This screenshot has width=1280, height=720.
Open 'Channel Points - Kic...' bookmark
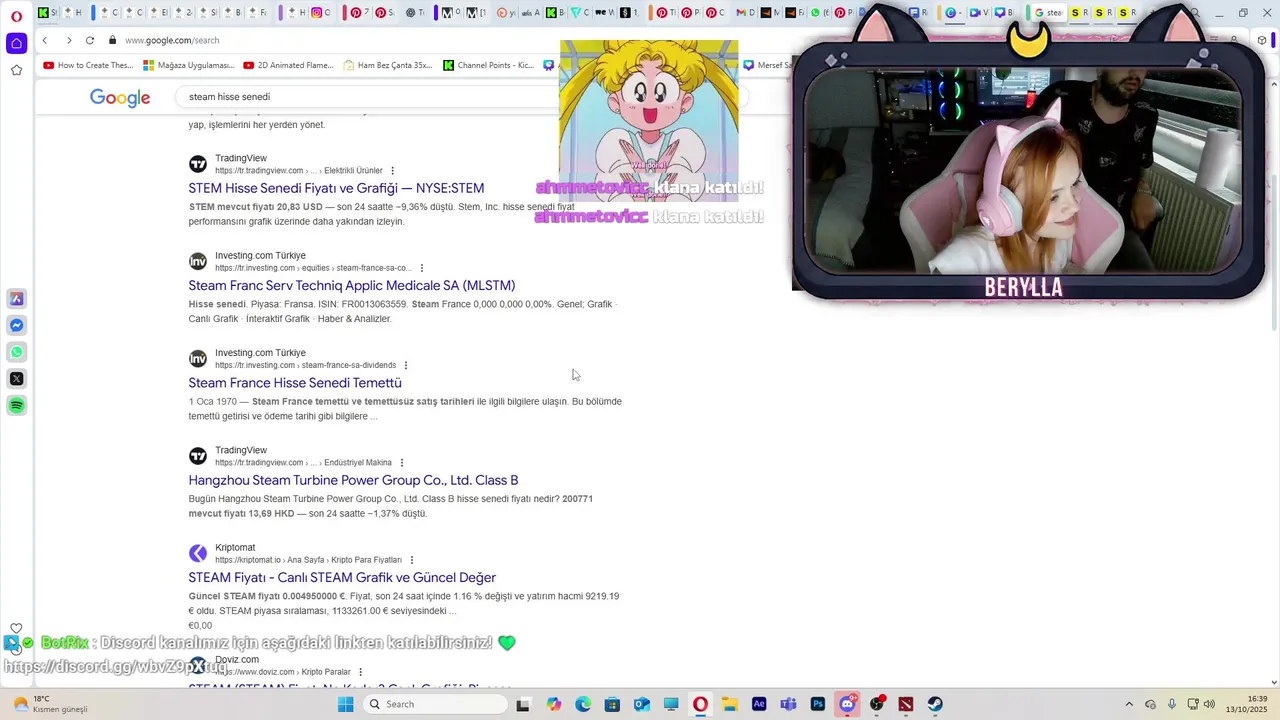pyautogui.click(x=488, y=65)
